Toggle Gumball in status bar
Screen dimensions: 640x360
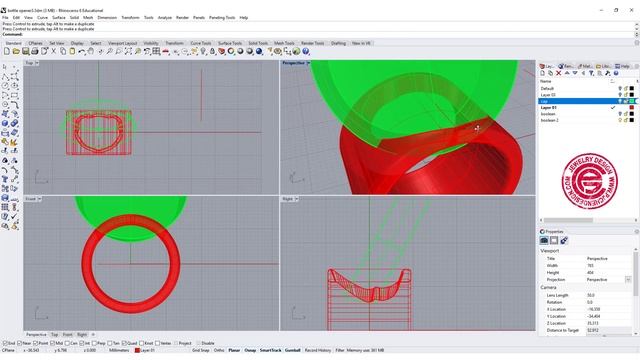[293, 350]
